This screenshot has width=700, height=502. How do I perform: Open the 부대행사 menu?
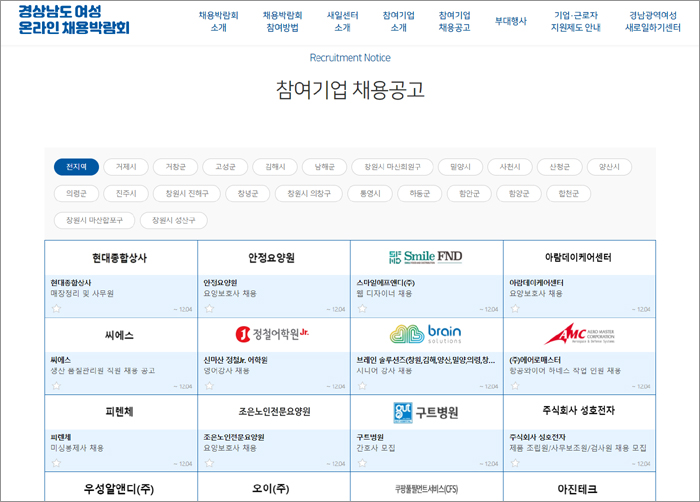[x=511, y=21]
